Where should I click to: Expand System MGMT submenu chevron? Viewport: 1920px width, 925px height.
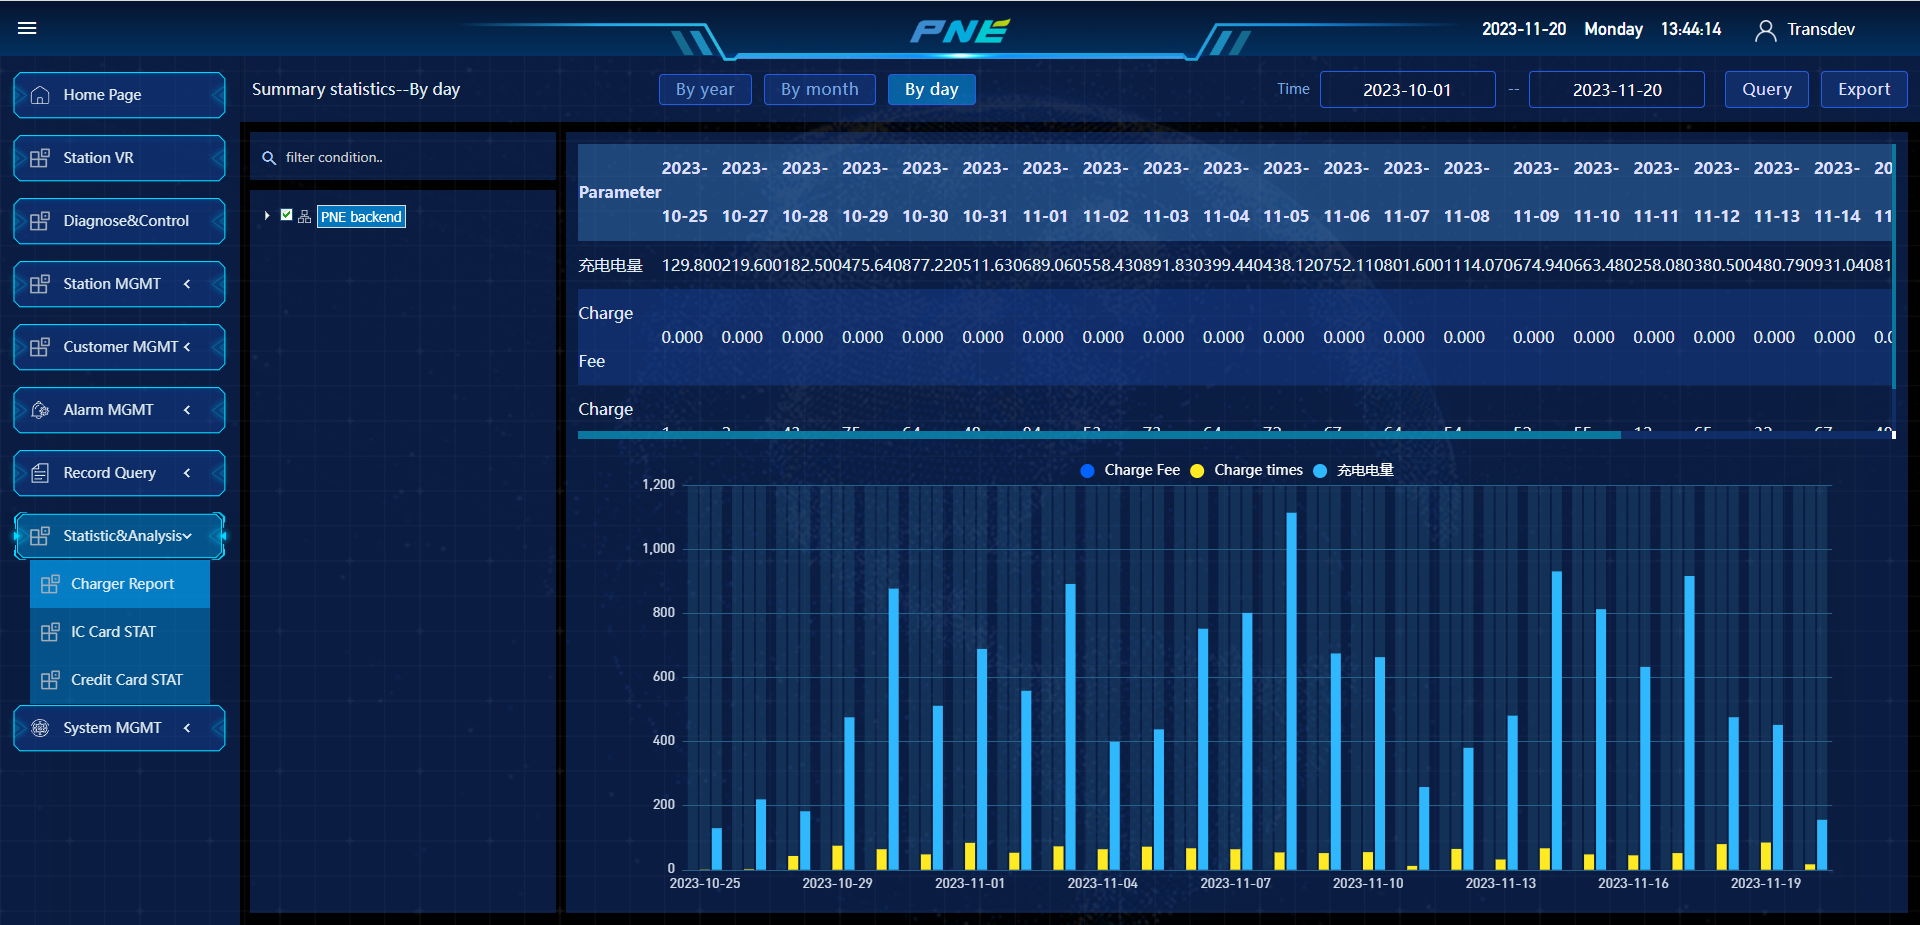(187, 728)
